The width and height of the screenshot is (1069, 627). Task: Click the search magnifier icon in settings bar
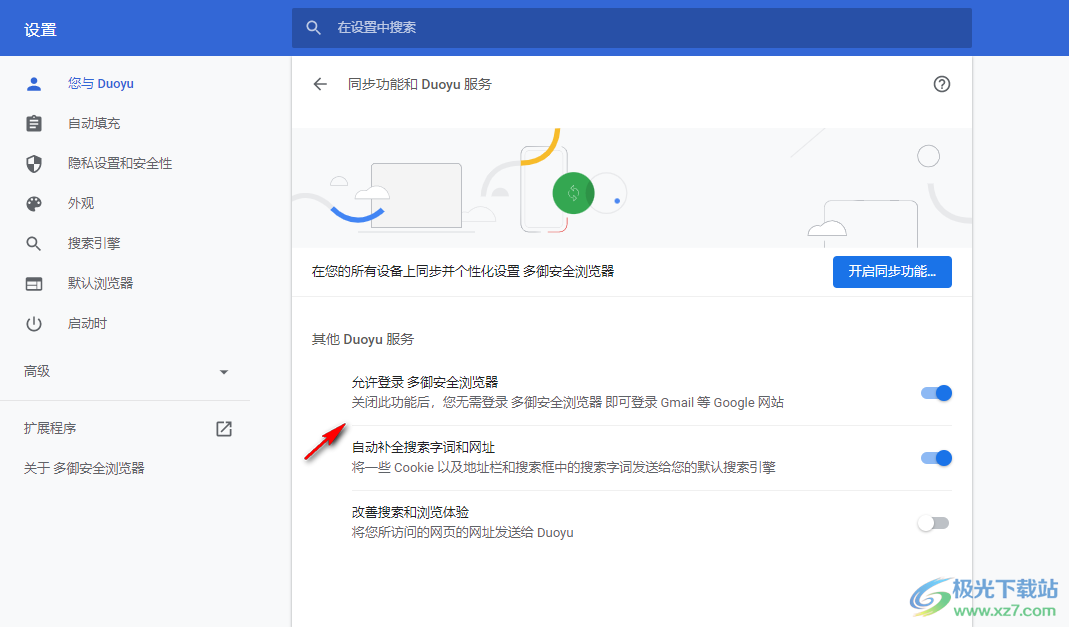click(313, 28)
